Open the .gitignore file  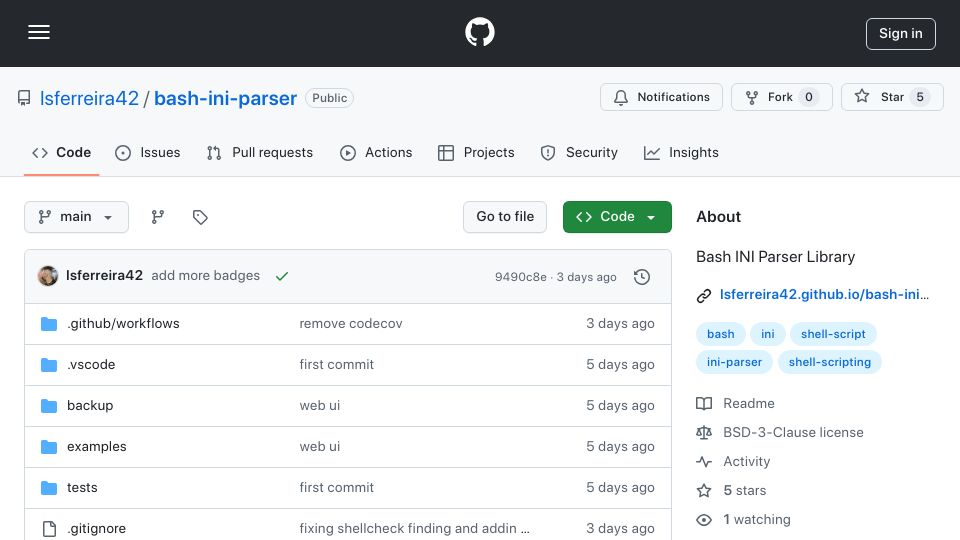(96, 528)
